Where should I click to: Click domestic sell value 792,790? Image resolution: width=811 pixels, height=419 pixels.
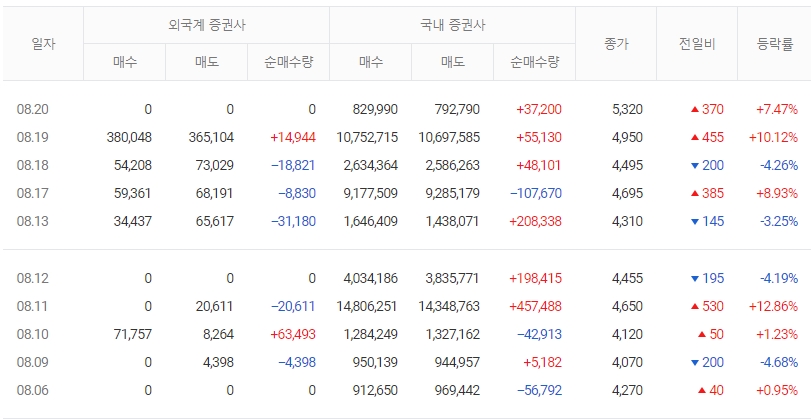(457, 109)
